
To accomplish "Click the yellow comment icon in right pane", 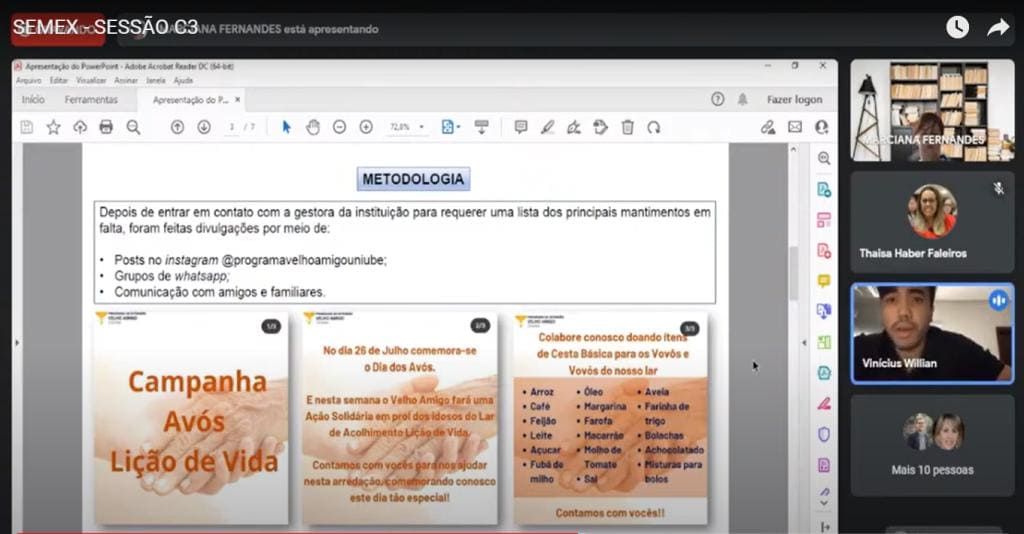I will [x=824, y=281].
